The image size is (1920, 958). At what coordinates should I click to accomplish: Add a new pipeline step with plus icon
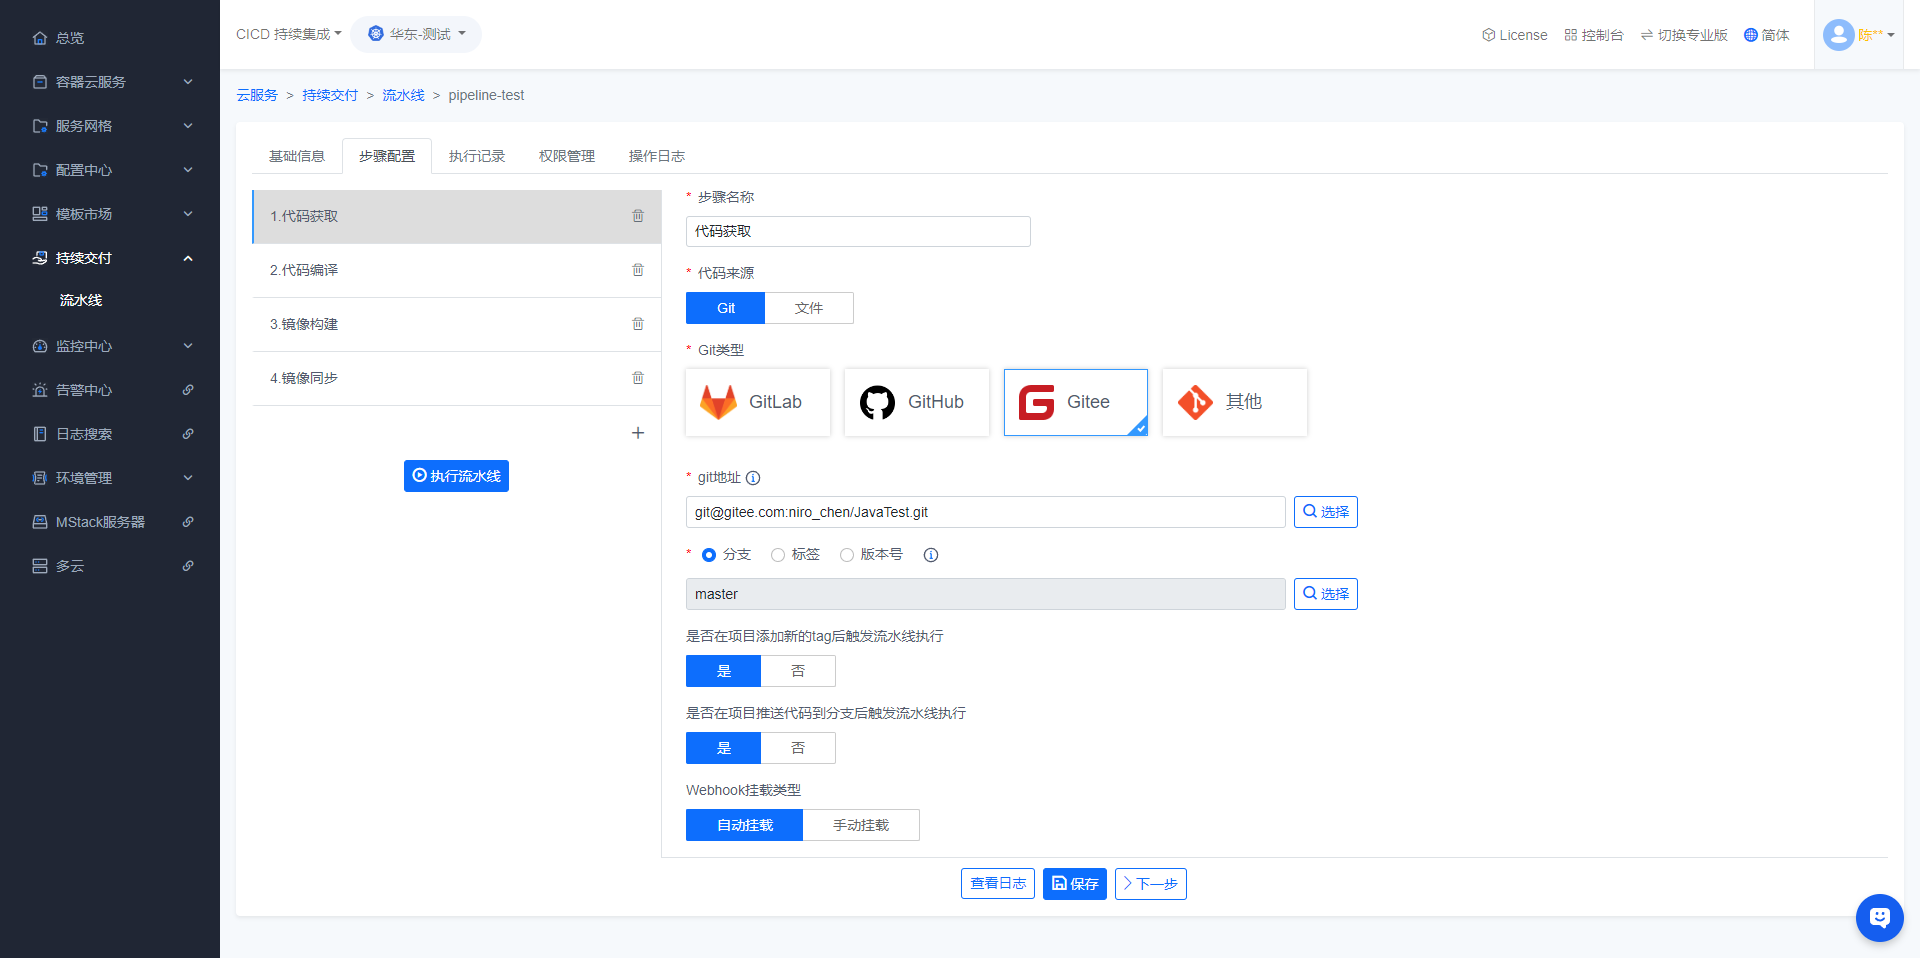point(638,433)
